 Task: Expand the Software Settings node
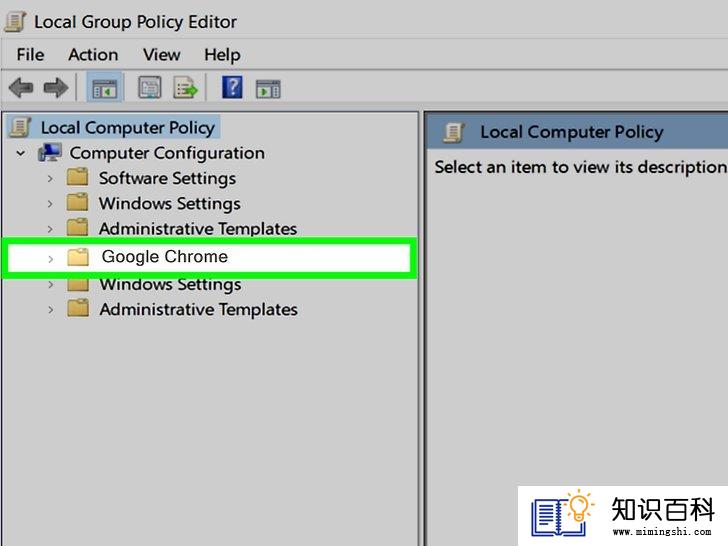tap(50, 179)
